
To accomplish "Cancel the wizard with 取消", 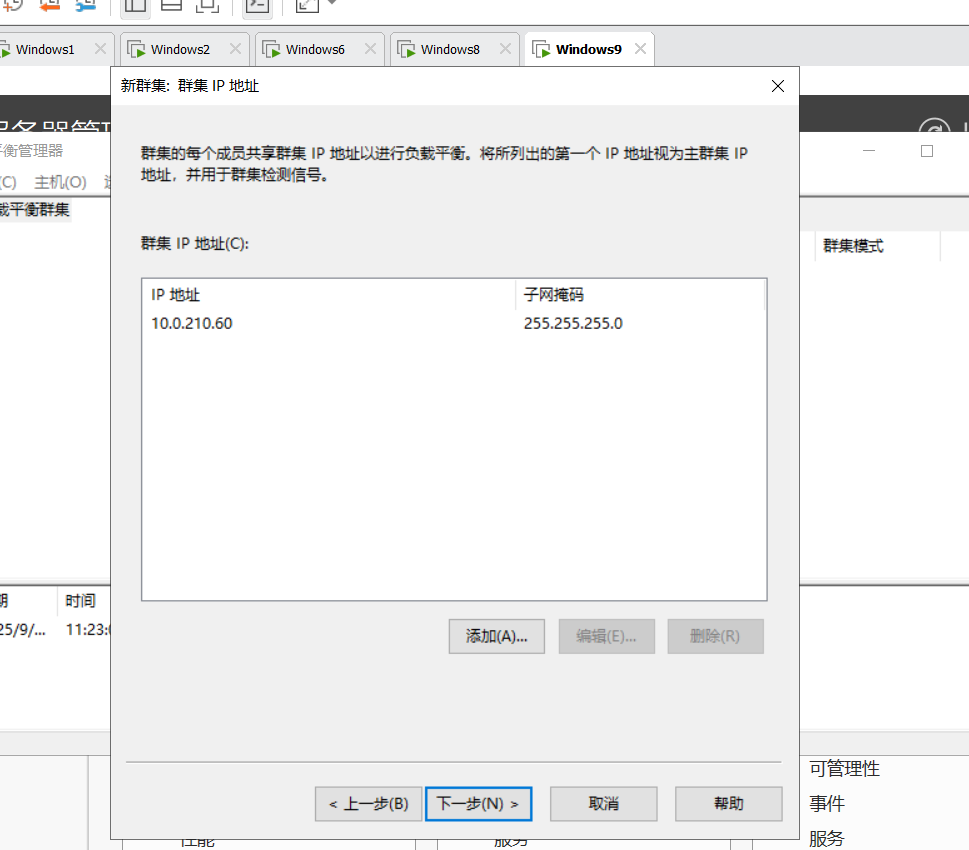I will click(x=603, y=804).
